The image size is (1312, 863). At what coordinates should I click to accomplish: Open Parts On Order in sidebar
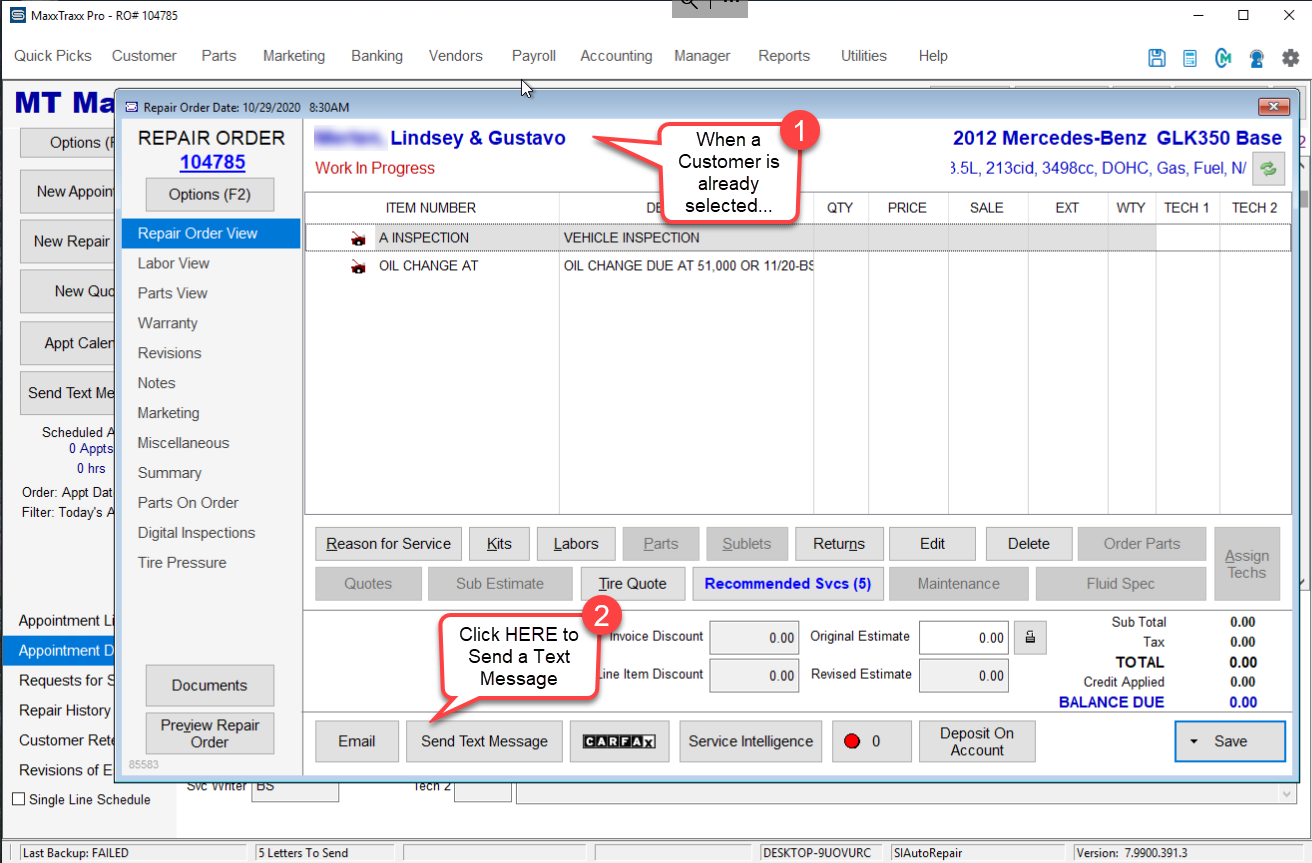tap(188, 503)
